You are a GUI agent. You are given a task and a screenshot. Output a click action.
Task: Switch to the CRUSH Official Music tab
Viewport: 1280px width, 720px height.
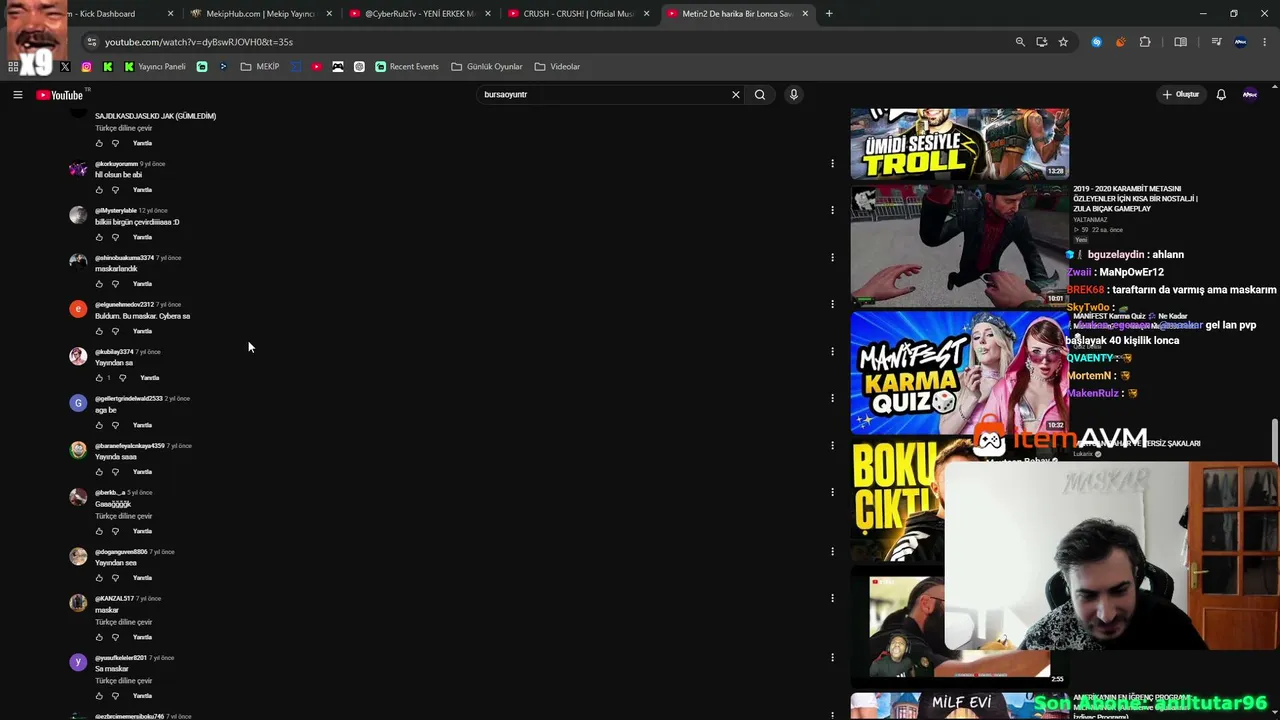(x=578, y=14)
